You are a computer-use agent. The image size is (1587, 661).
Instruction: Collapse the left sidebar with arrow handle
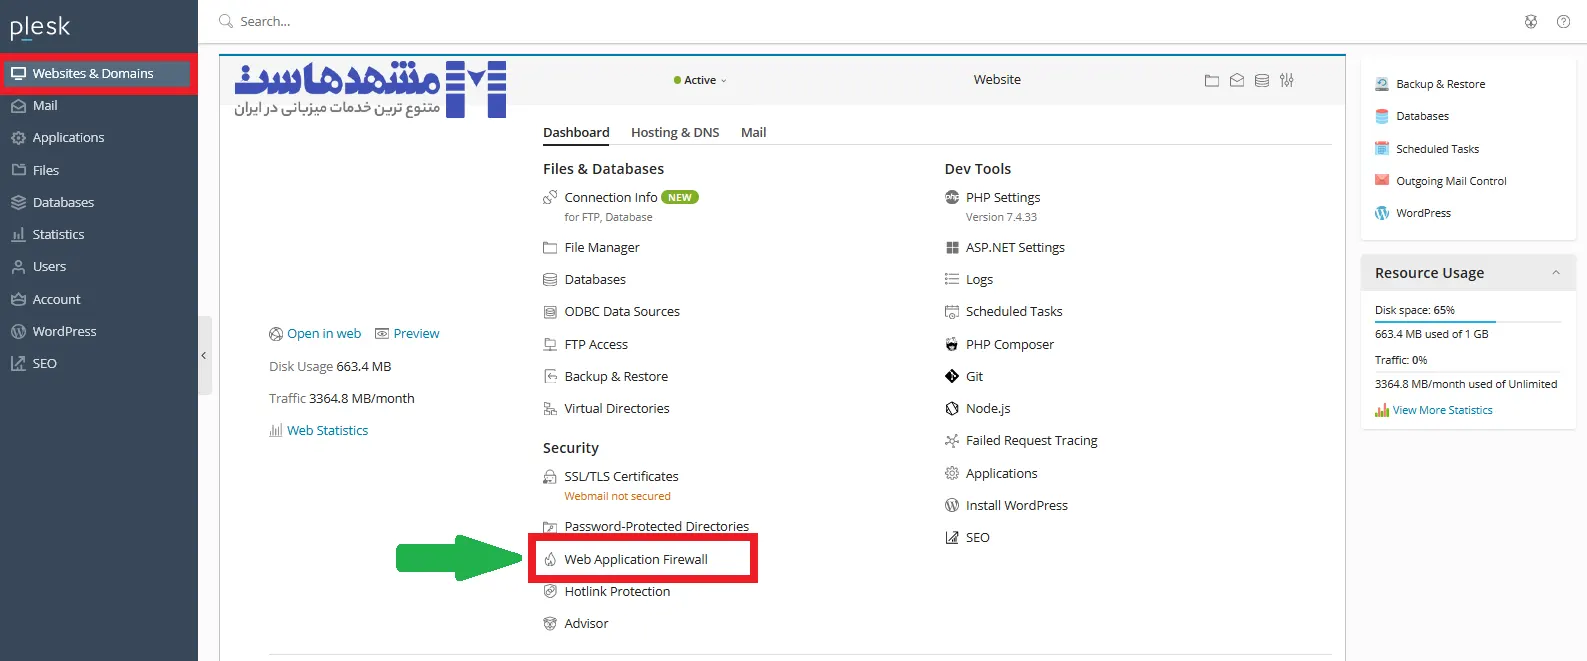pos(204,355)
